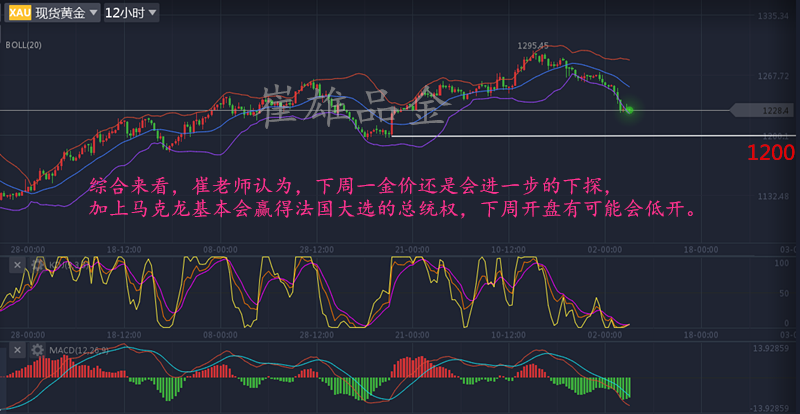Click 08-00:00 on the KDJ panel time axis
This screenshot has height=414, width=800.
tap(220, 335)
